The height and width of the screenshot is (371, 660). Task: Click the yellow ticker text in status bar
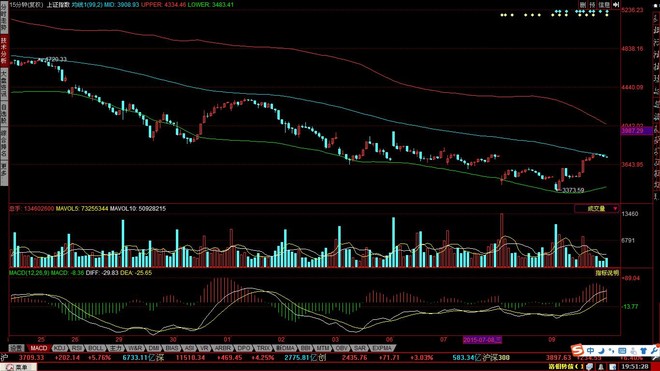(x=566, y=367)
